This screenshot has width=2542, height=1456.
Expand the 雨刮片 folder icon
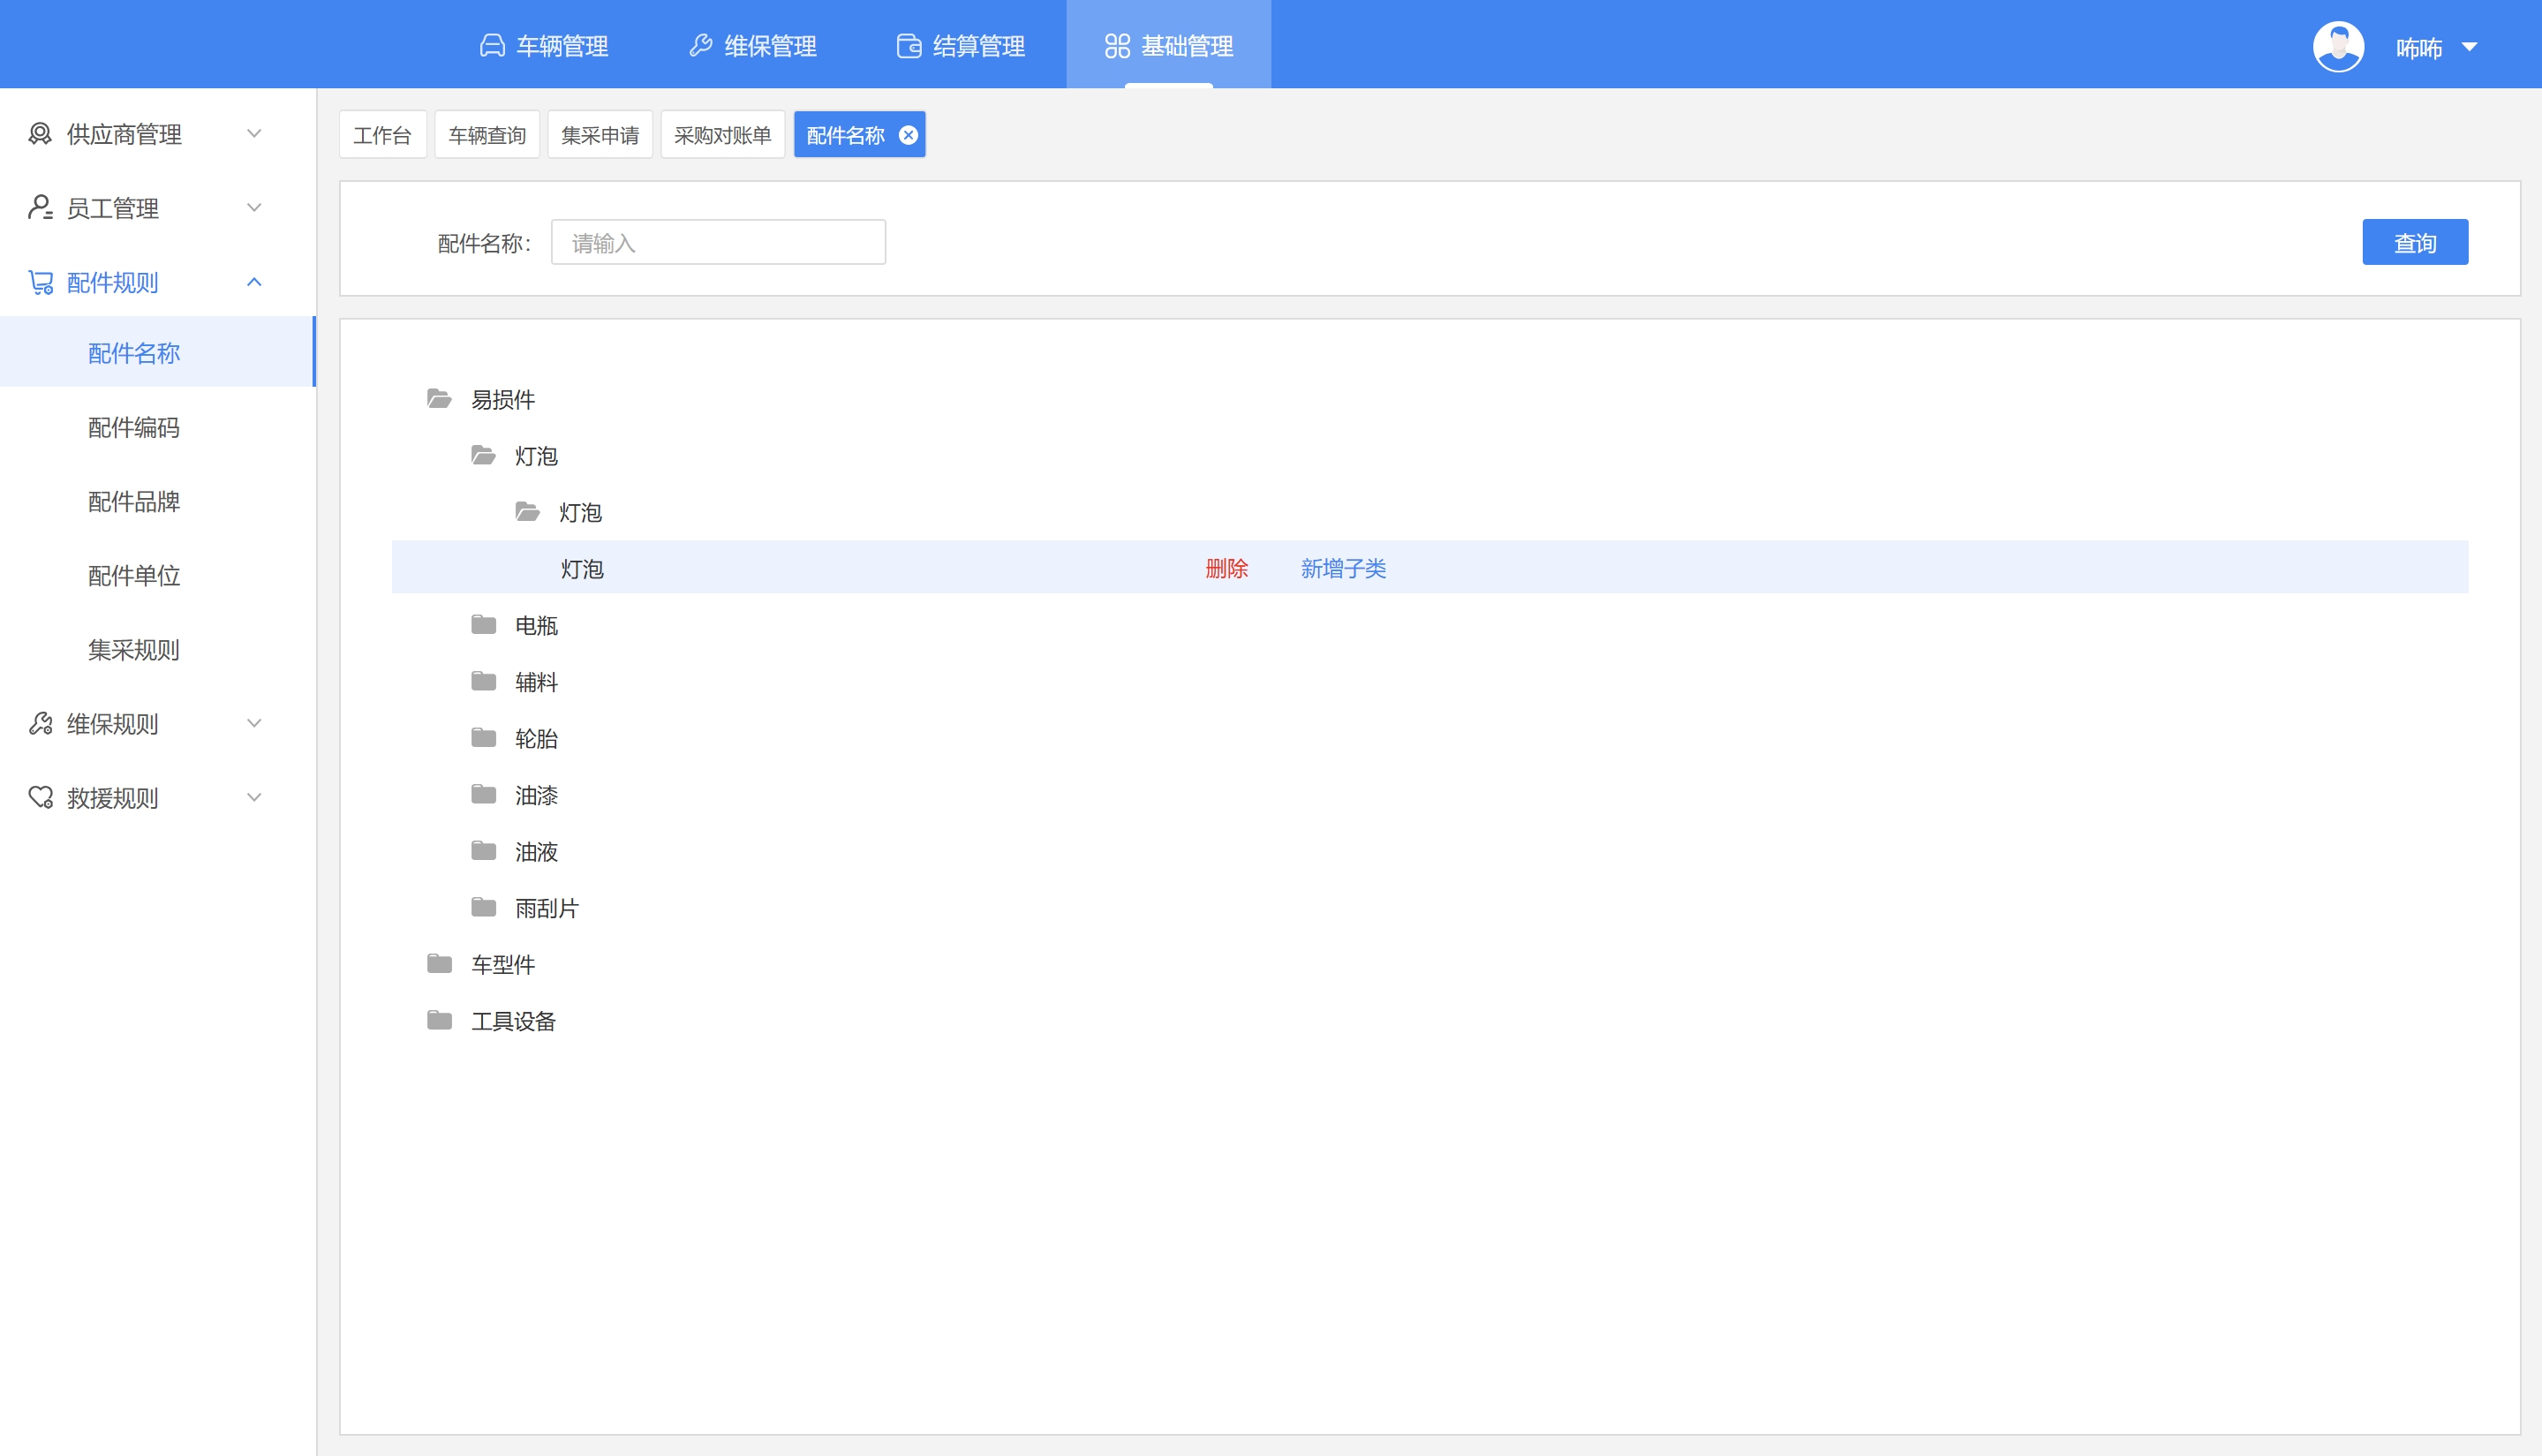click(483, 907)
